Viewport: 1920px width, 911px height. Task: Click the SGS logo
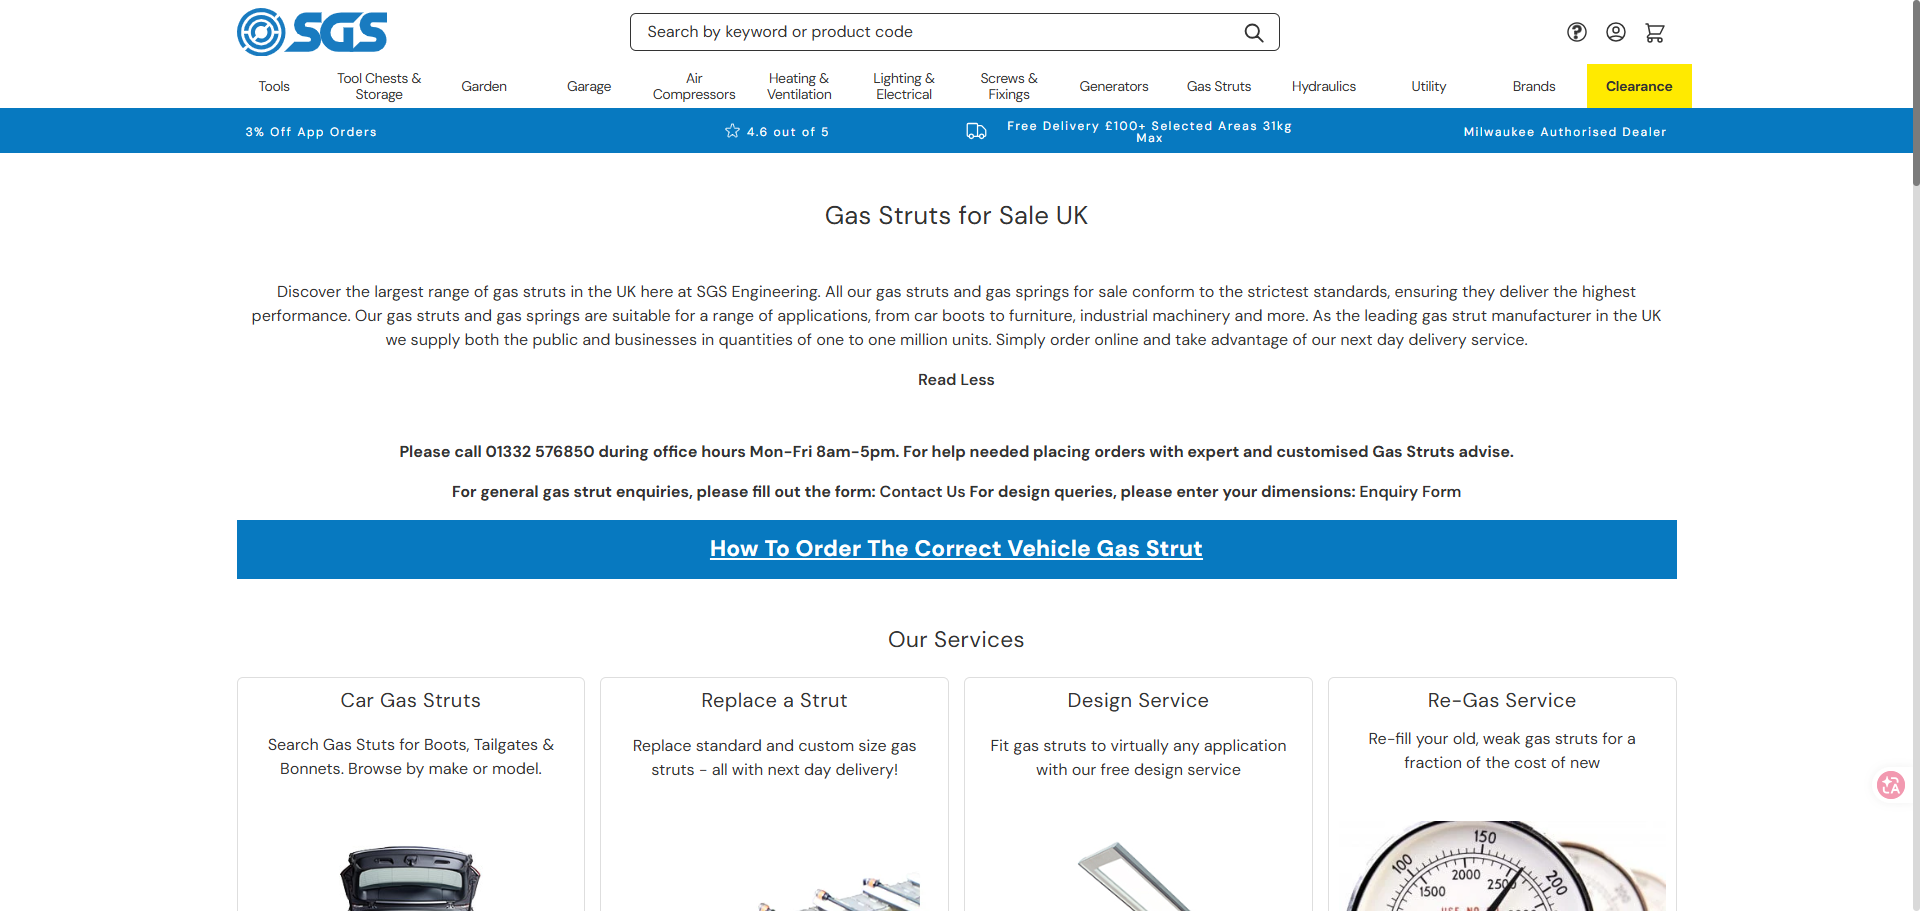[x=312, y=32]
